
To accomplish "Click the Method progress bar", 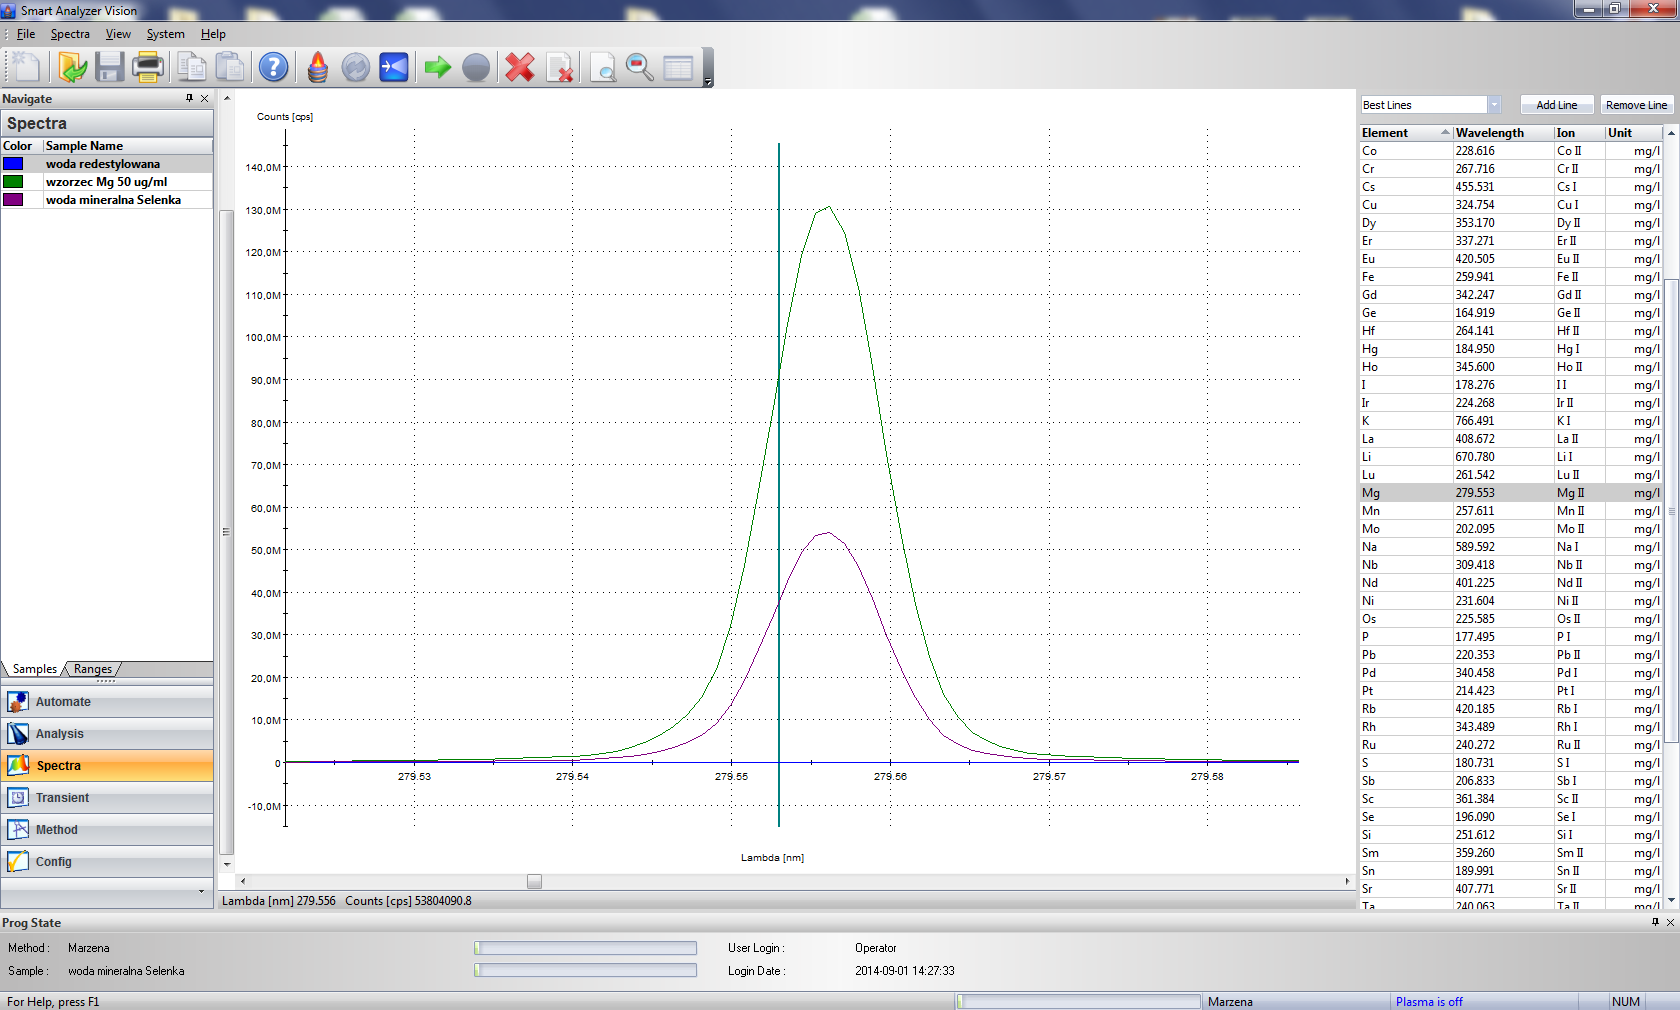I will click(585, 948).
